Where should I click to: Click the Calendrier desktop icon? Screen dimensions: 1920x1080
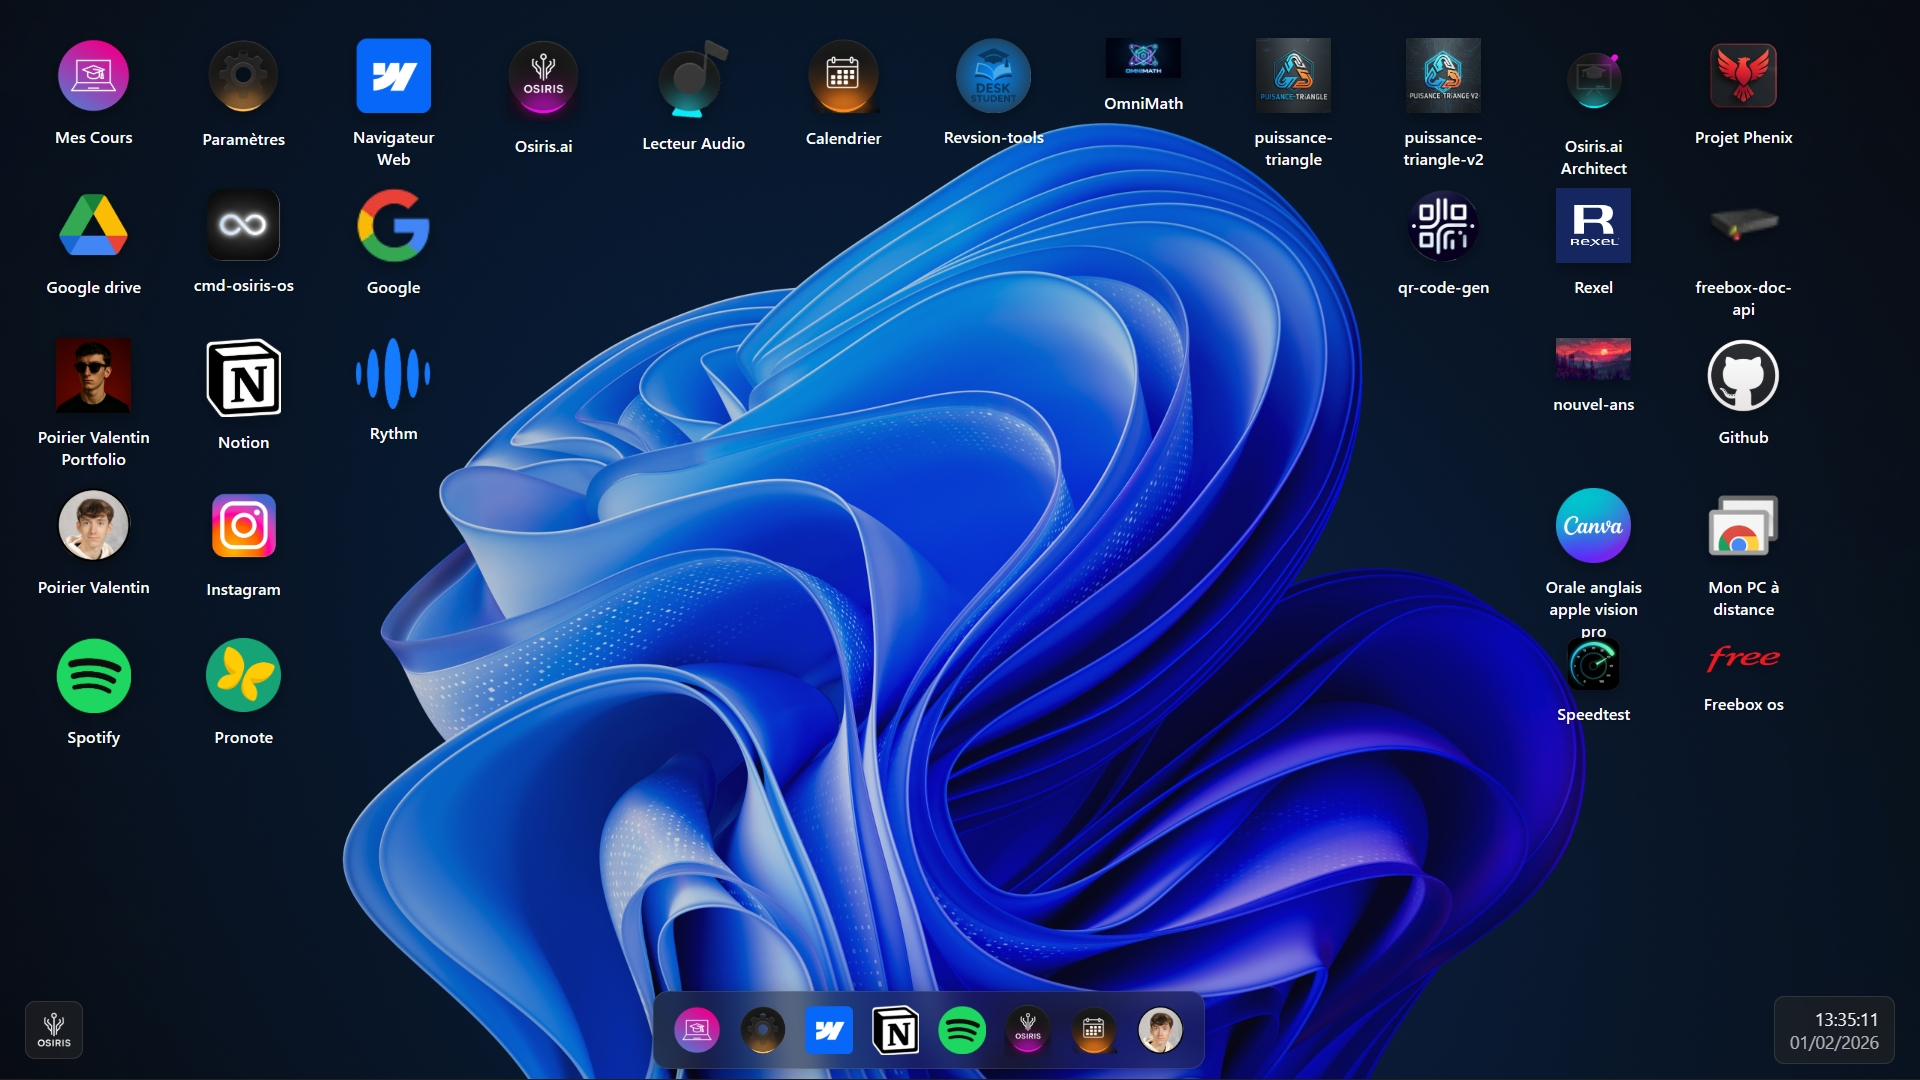(843, 76)
